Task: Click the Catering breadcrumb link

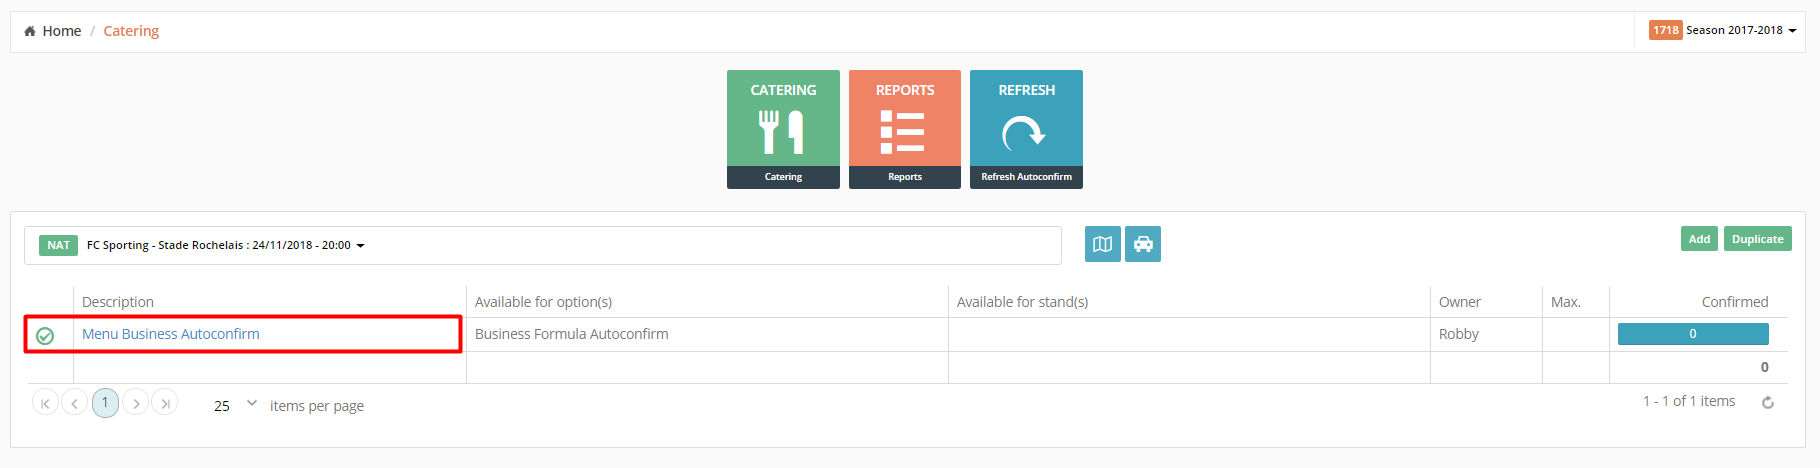Action: (131, 31)
